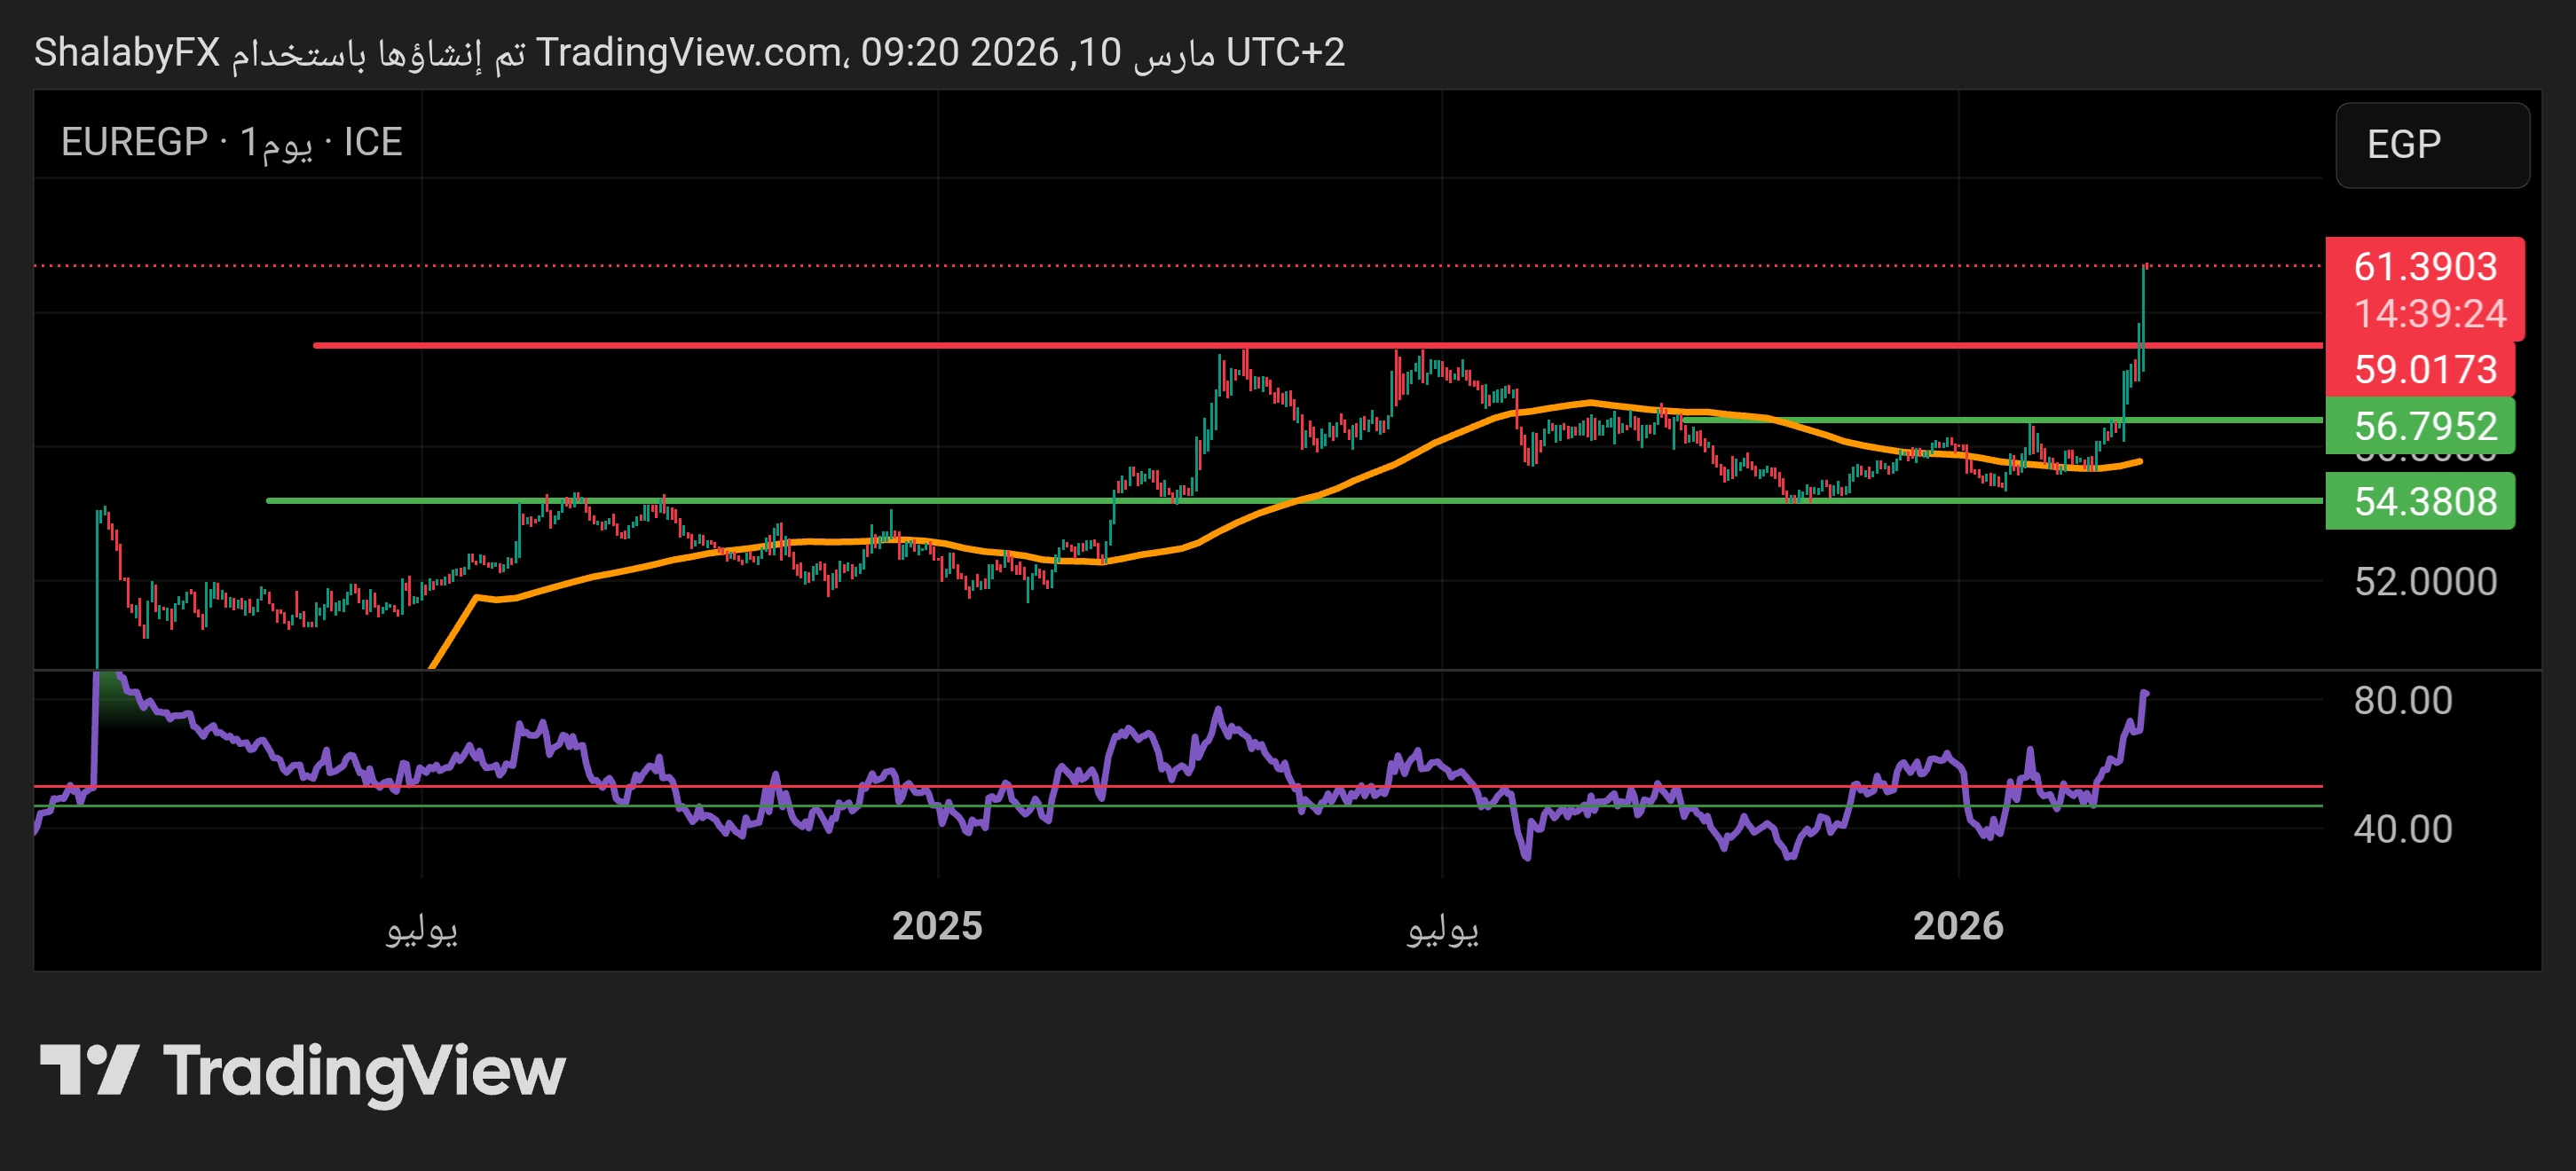Click the purple RSI indicator line

(x=1218, y=715)
